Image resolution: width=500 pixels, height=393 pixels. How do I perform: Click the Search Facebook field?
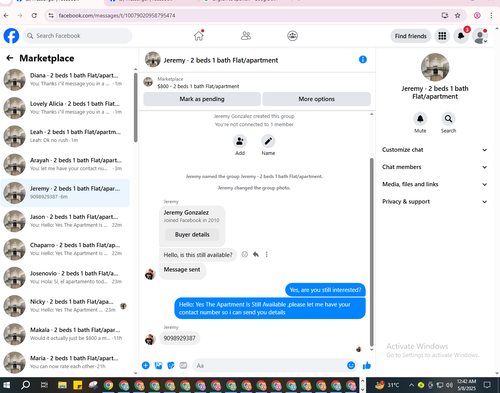pyautogui.click(x=77, y=36)
